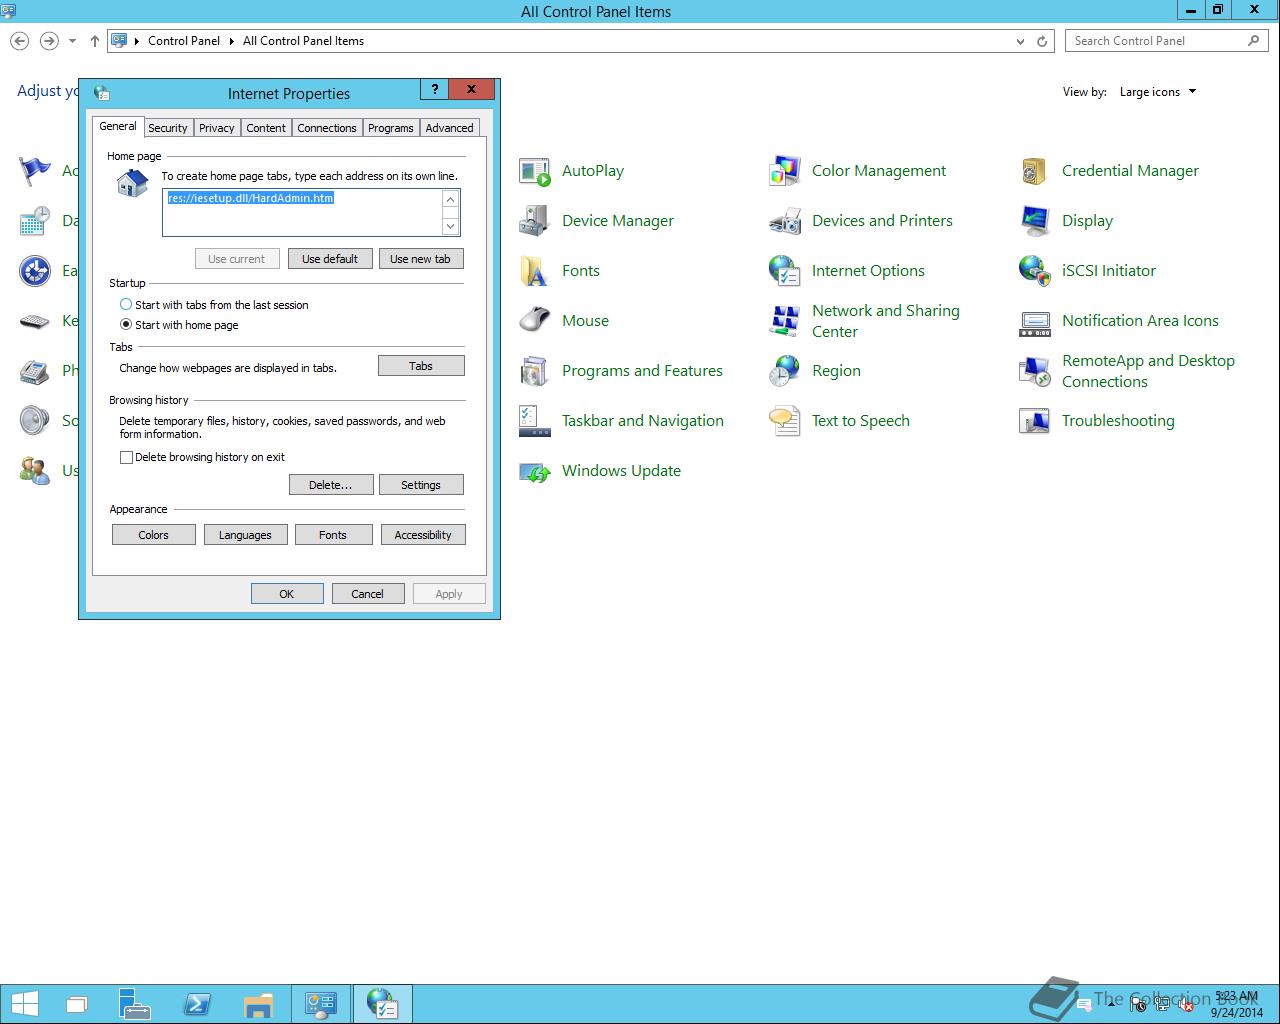Screen dimensions: 1280x1024
Task: Open the Color Management icon
Action: [785, 171]
